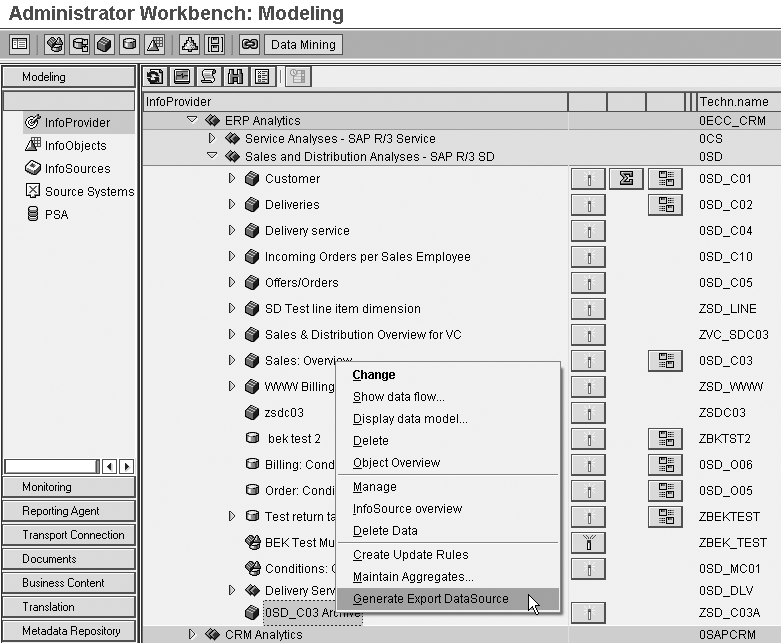
Task: Expand Sales & Distribution Overview for VC
Action: click(232, 334)
